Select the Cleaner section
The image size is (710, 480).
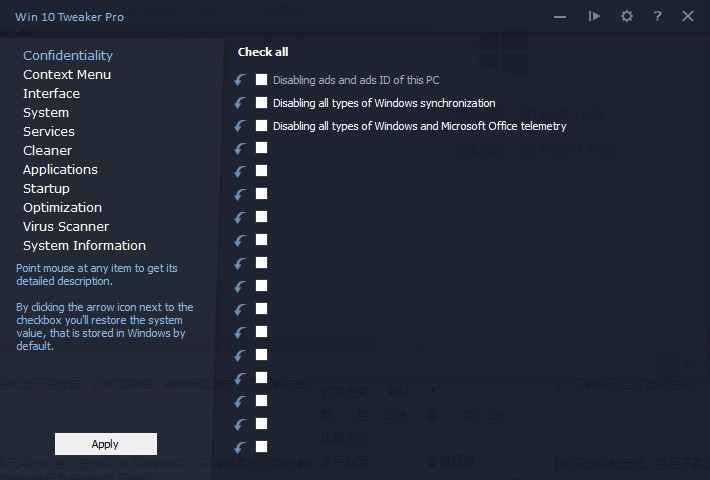(x=48, y=150)
